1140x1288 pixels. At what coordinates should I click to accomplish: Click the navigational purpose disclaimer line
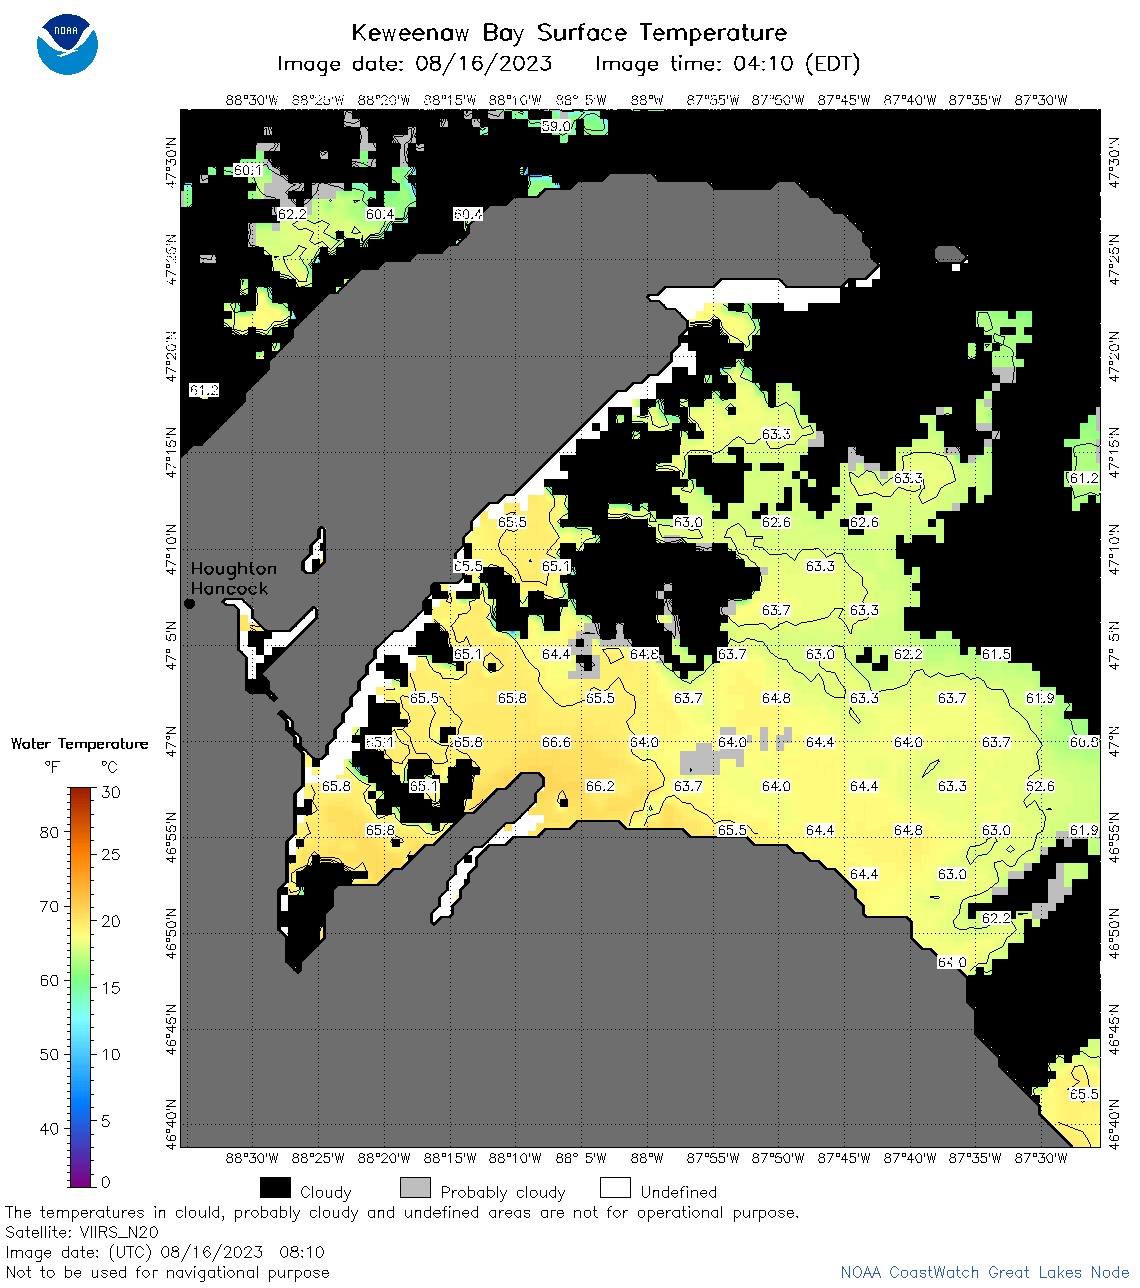coord(167,1272)
